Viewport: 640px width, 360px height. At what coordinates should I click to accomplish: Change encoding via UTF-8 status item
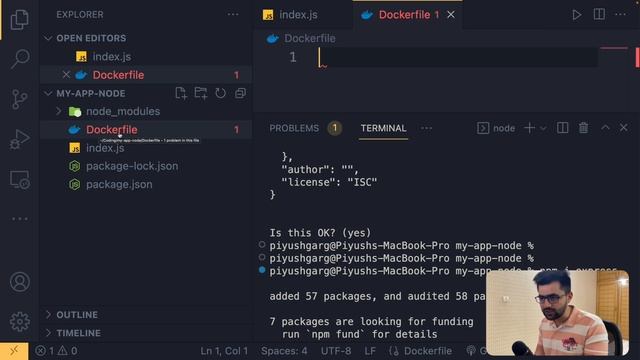point(336,351)
